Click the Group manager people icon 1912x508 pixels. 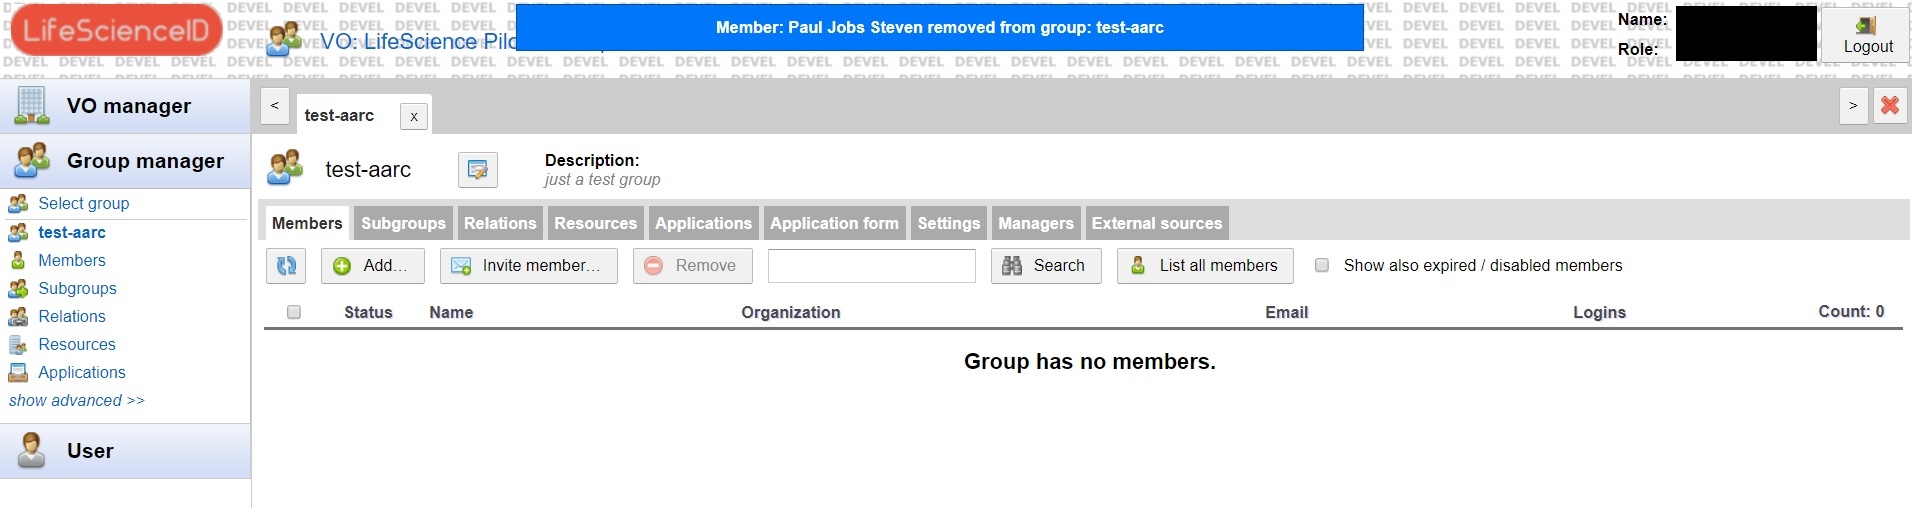pyautogui.click(x=31, y=160)
